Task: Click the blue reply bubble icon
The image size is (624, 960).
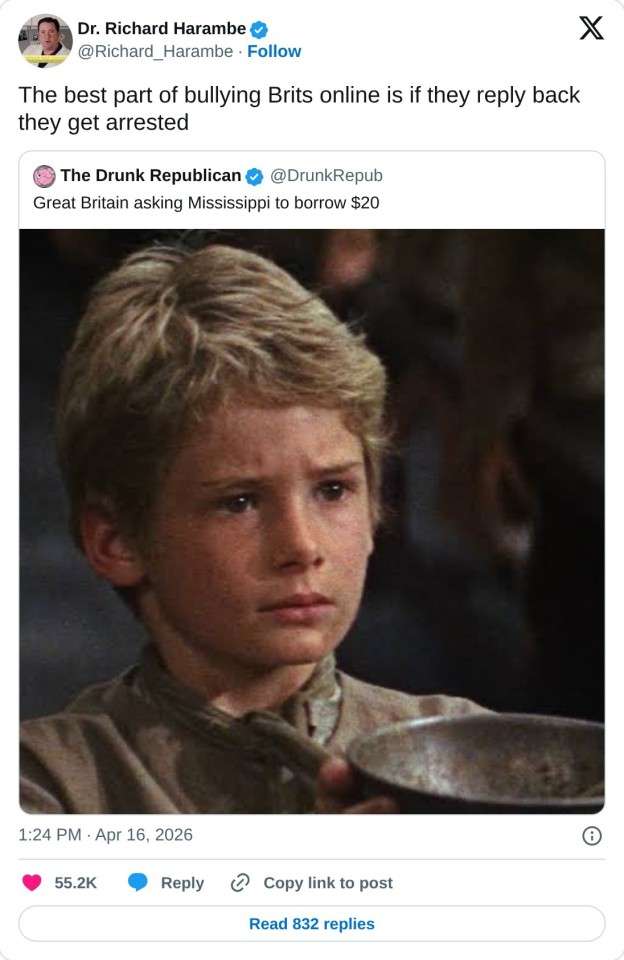Action: point(138,882)
